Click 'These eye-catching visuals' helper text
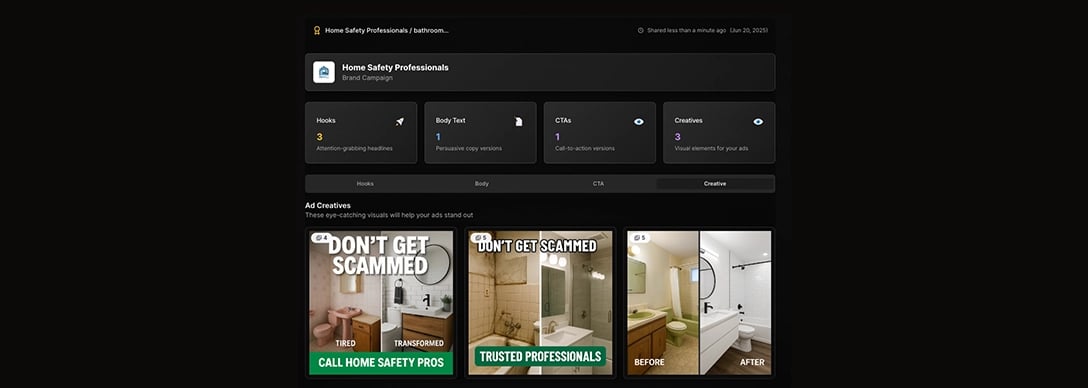 click(389, 215)
